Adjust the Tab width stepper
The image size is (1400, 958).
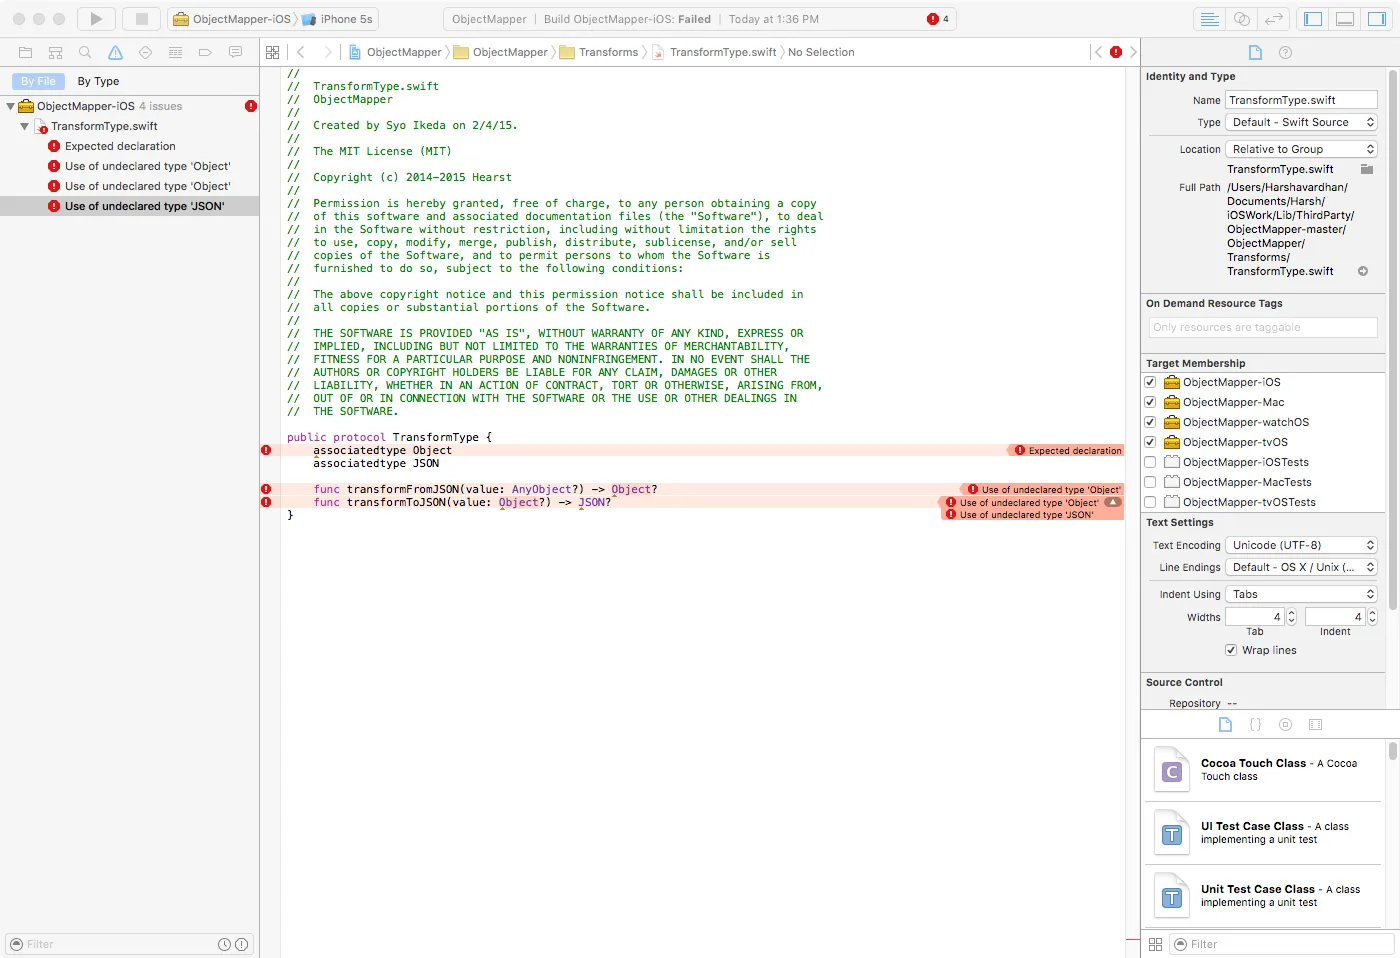coord(1291,617)
